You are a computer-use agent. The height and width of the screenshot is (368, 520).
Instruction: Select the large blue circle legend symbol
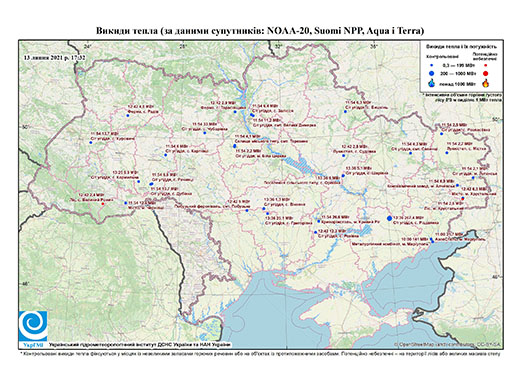point(432,73)
